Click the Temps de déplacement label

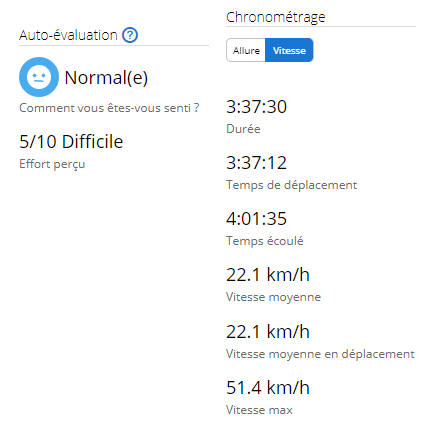(x=292, y=185)
